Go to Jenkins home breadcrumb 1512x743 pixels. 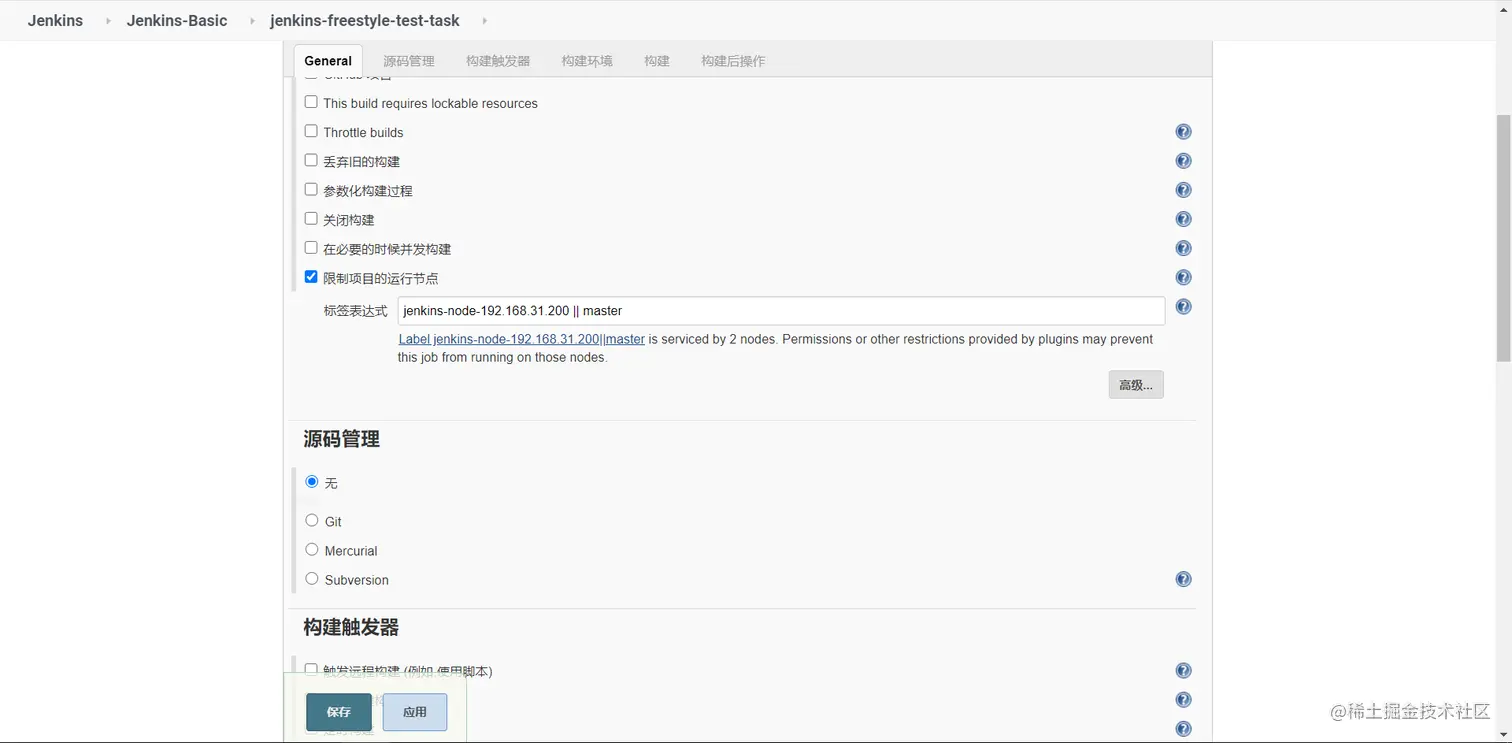point(55,21)
